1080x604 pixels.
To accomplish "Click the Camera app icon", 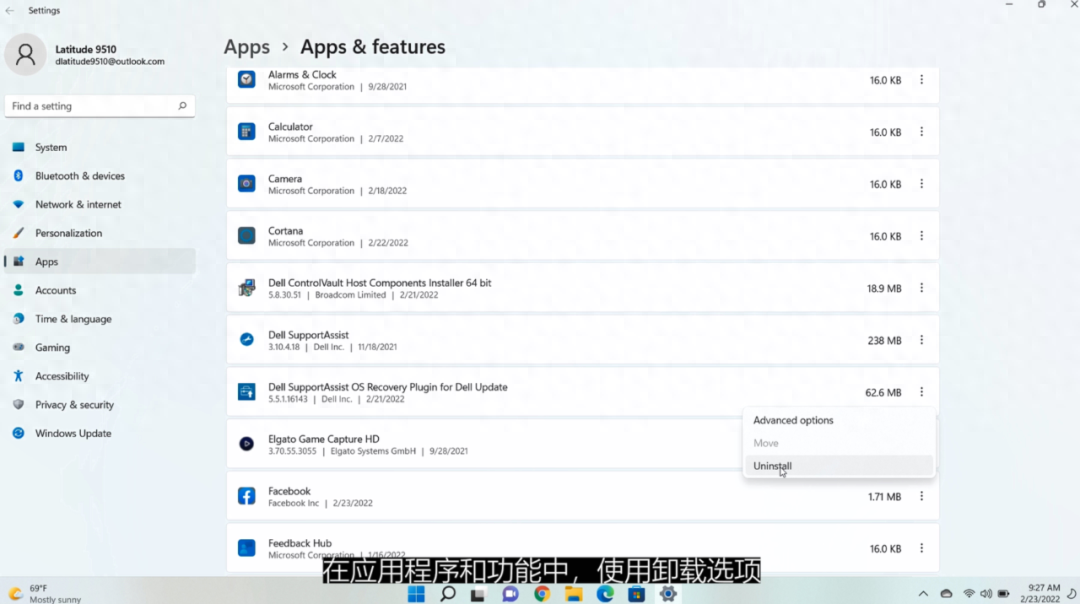I will click(247, 184).
